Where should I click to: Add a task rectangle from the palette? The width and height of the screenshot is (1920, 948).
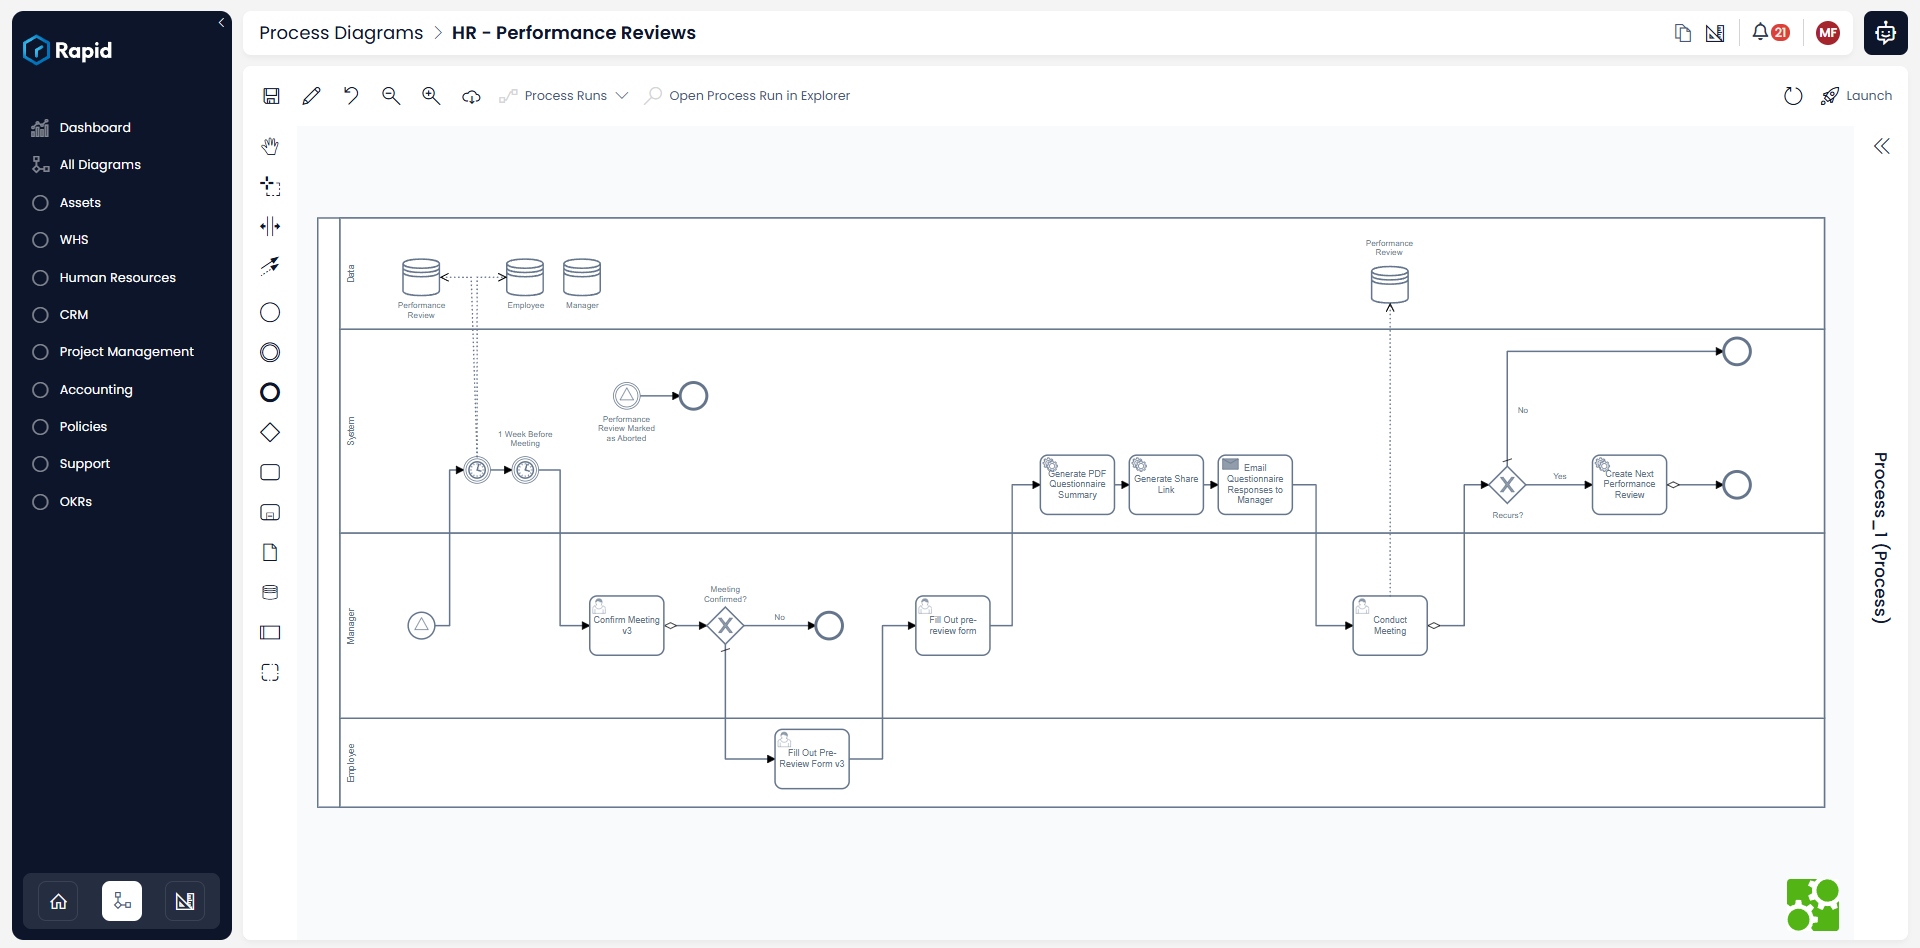(270, 472)
